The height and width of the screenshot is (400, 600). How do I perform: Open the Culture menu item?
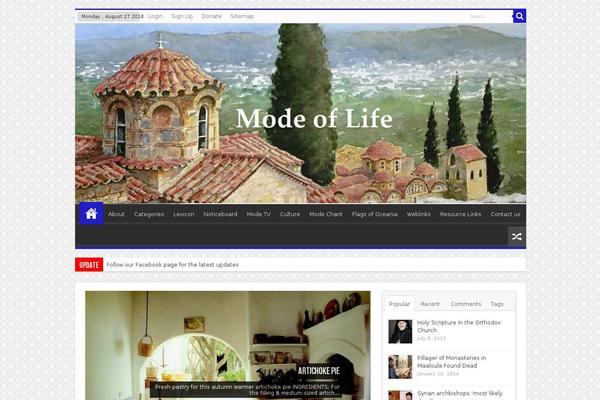point(290,214)
